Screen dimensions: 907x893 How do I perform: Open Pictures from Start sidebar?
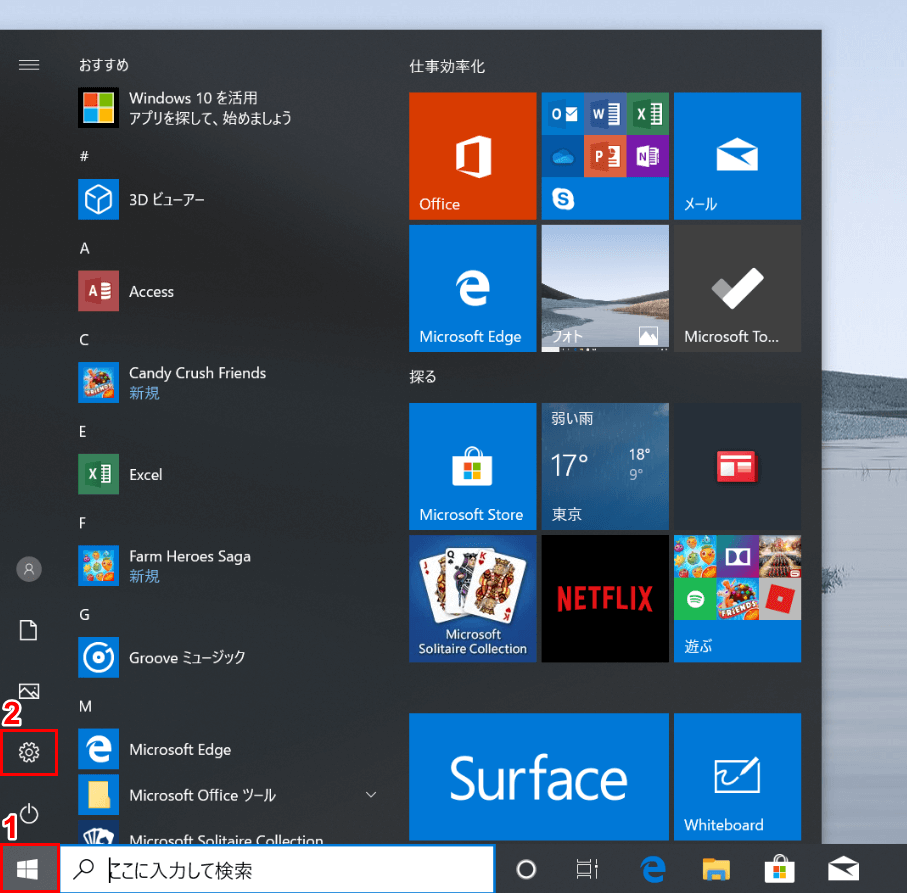pyautogui.click(x=29, y=691)
